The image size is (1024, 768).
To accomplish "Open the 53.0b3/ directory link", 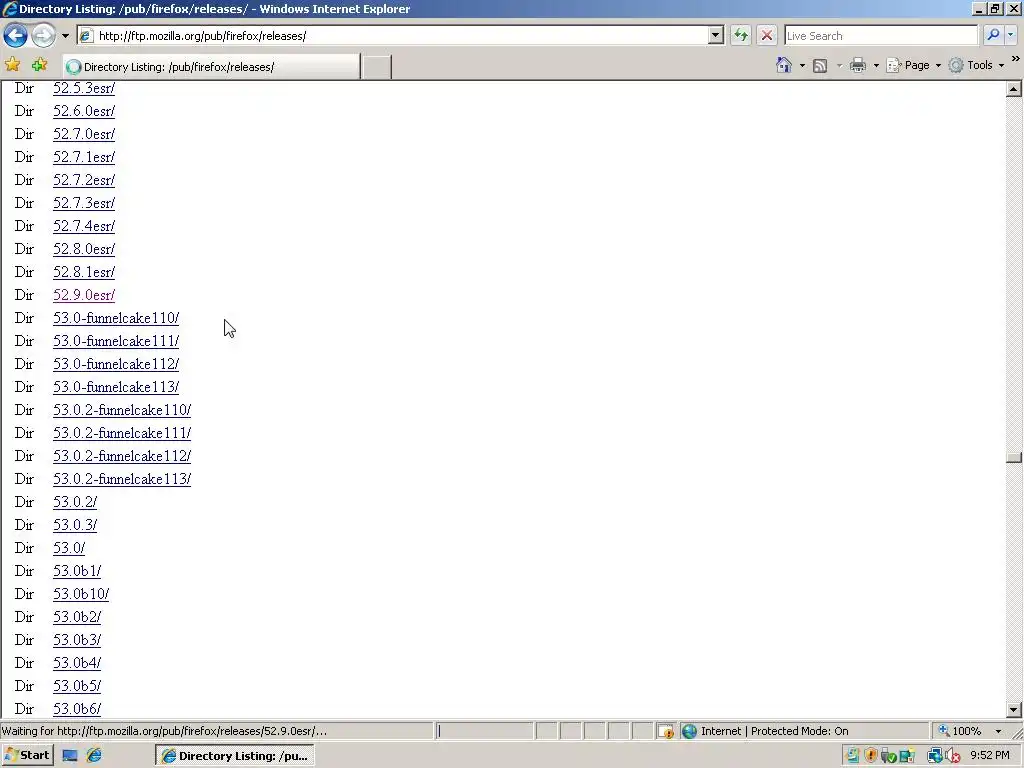I will pos(77,639).
